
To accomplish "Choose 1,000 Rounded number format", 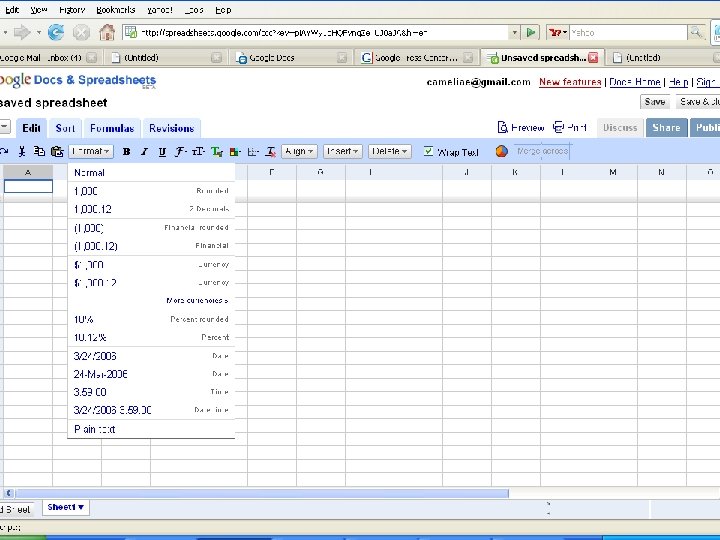I will 151,191.
